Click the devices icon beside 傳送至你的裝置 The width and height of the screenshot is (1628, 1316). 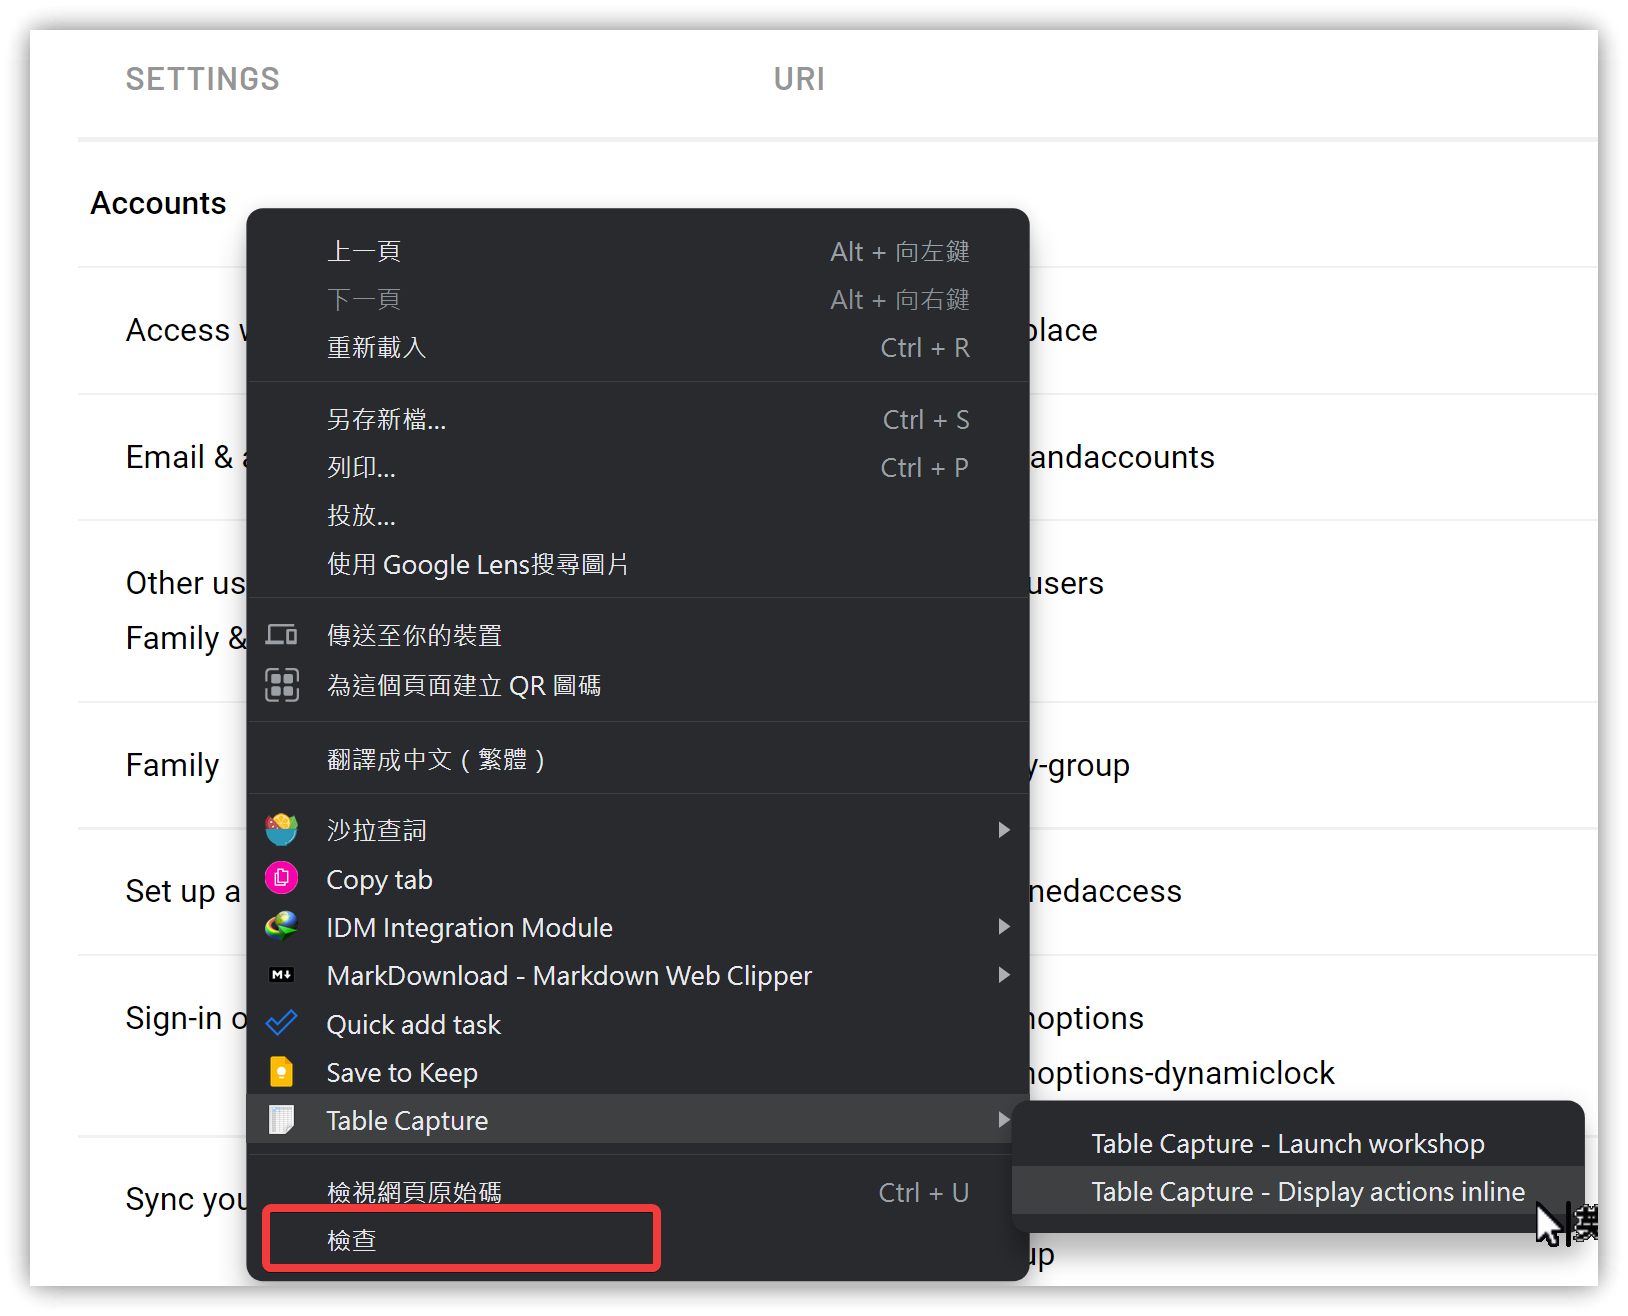[x=282, y=635]
